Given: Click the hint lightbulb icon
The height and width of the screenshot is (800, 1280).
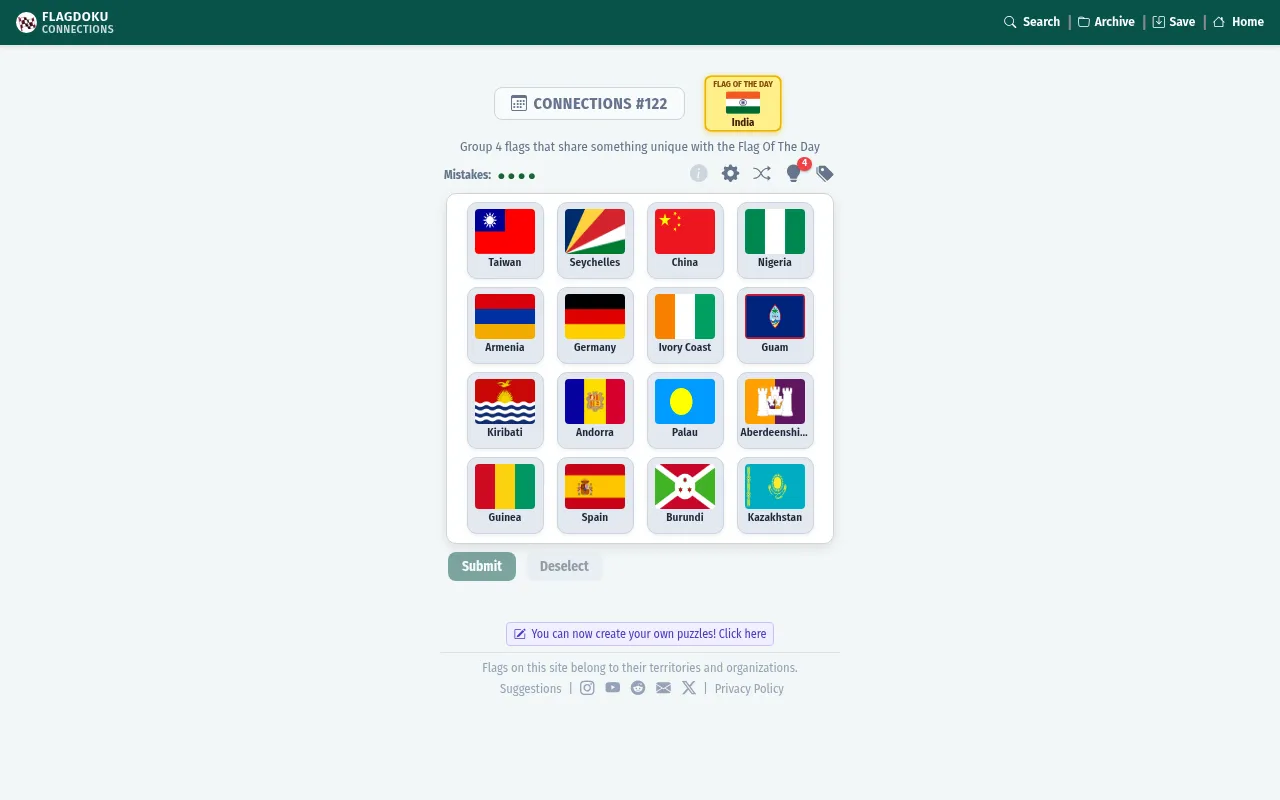Looking at the screenshot, I should [795, 172].
